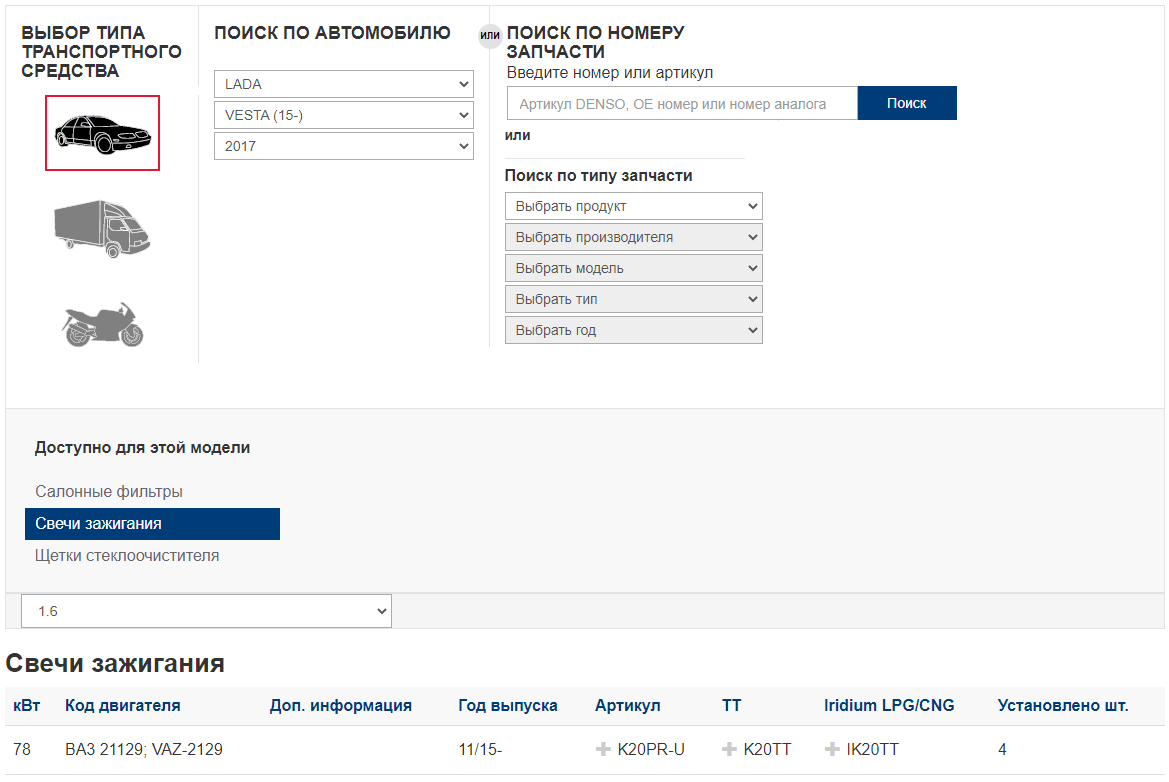Viewport: 1169px width, 782px height.
Task: Click the 'кВт' column header
Action: pos(27,705)
